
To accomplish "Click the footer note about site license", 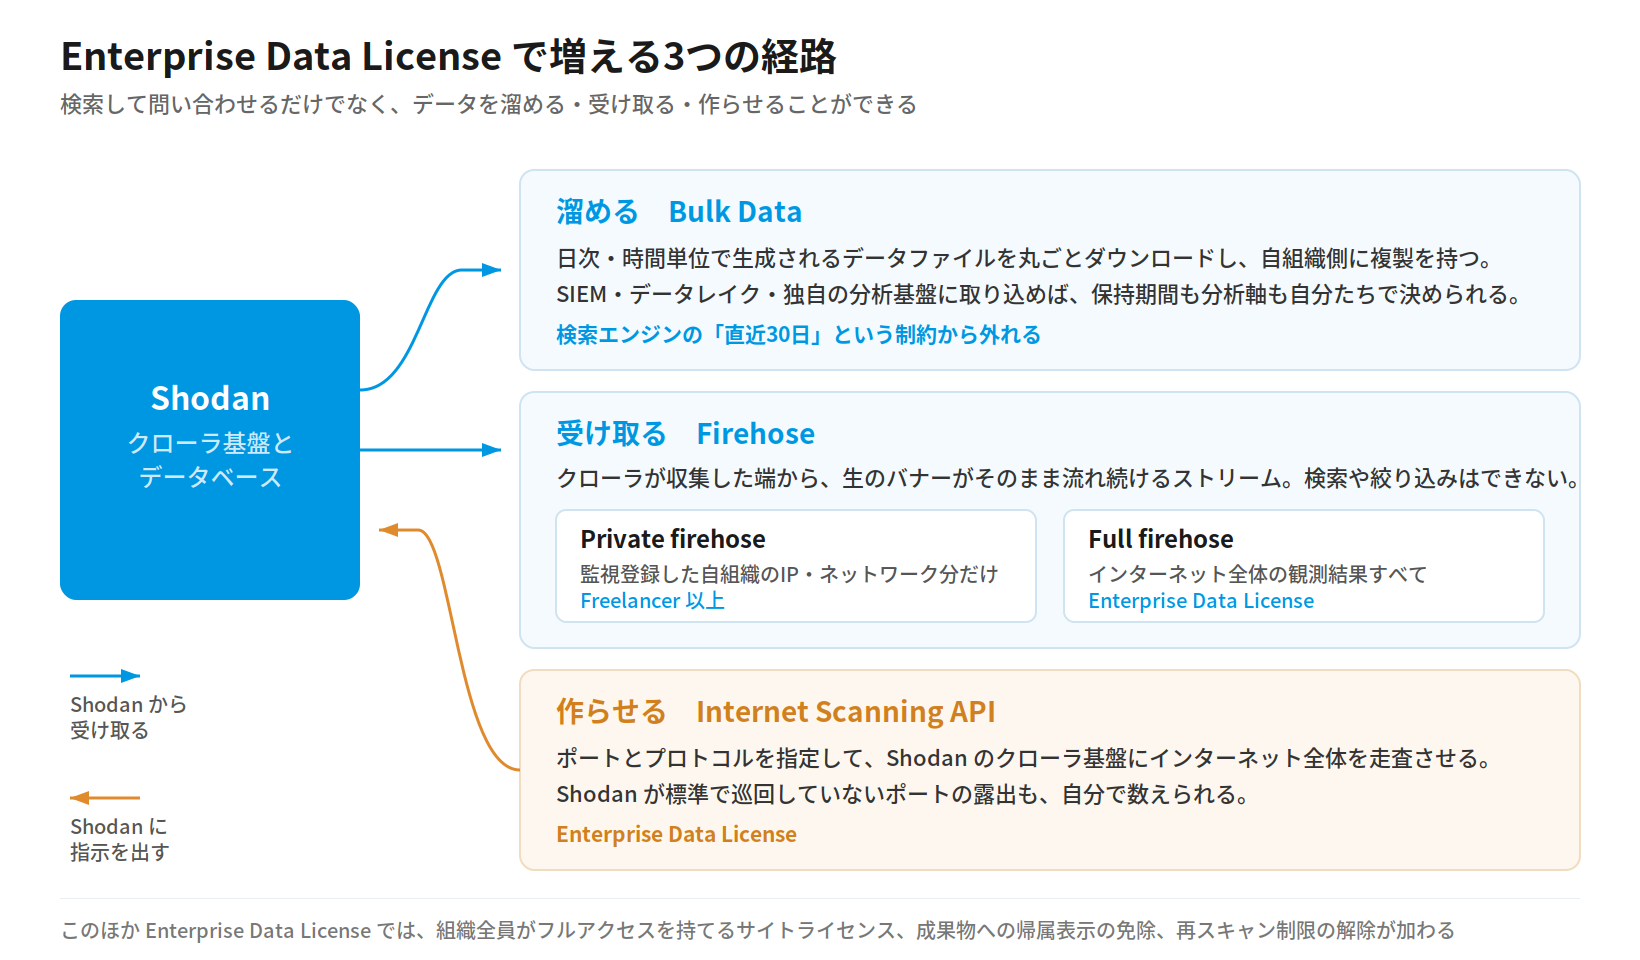I will (758, 931).
